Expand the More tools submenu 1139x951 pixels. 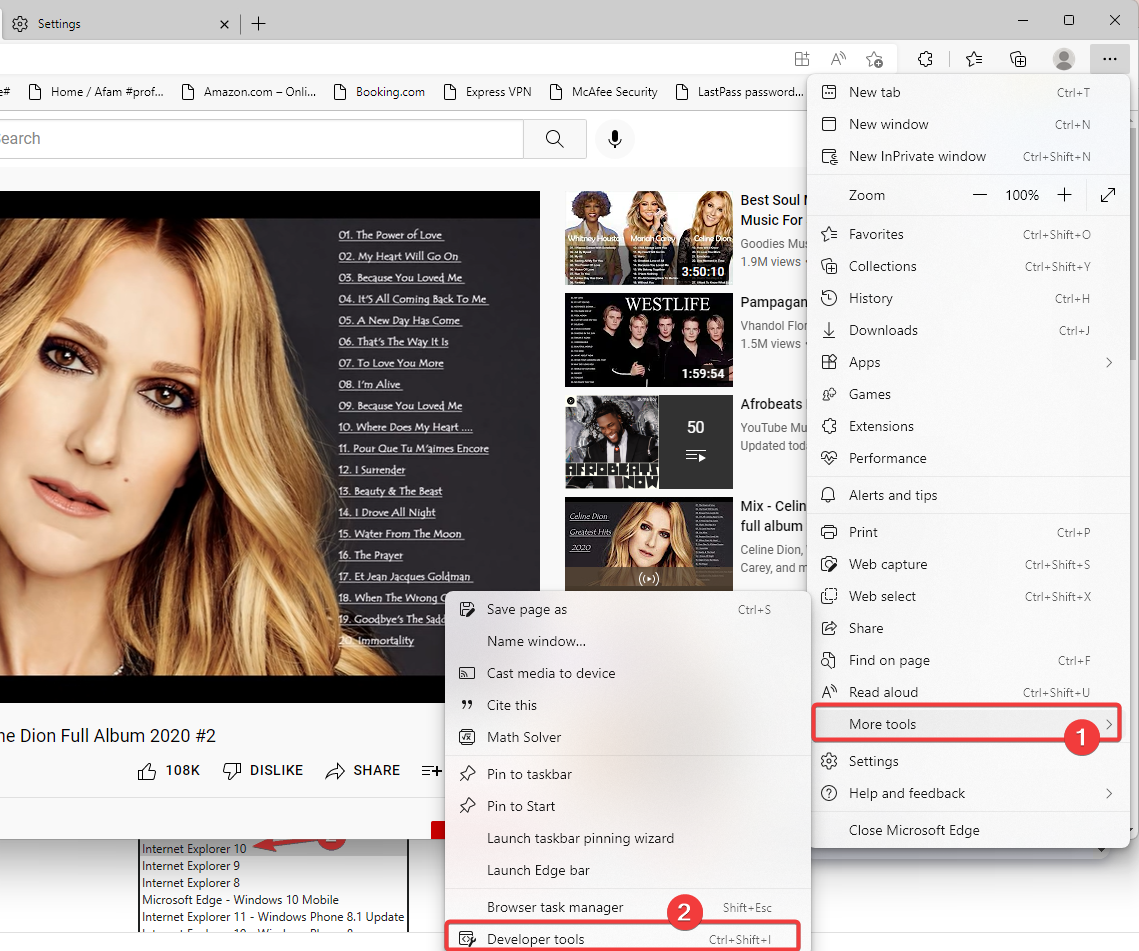968,724
